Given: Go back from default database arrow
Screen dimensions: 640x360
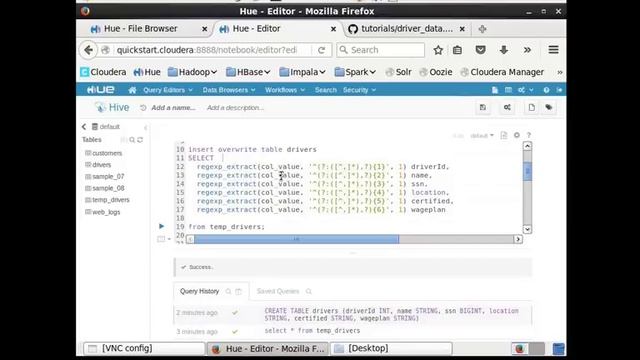Looking at the screenshot, I should tap(84, 127).
